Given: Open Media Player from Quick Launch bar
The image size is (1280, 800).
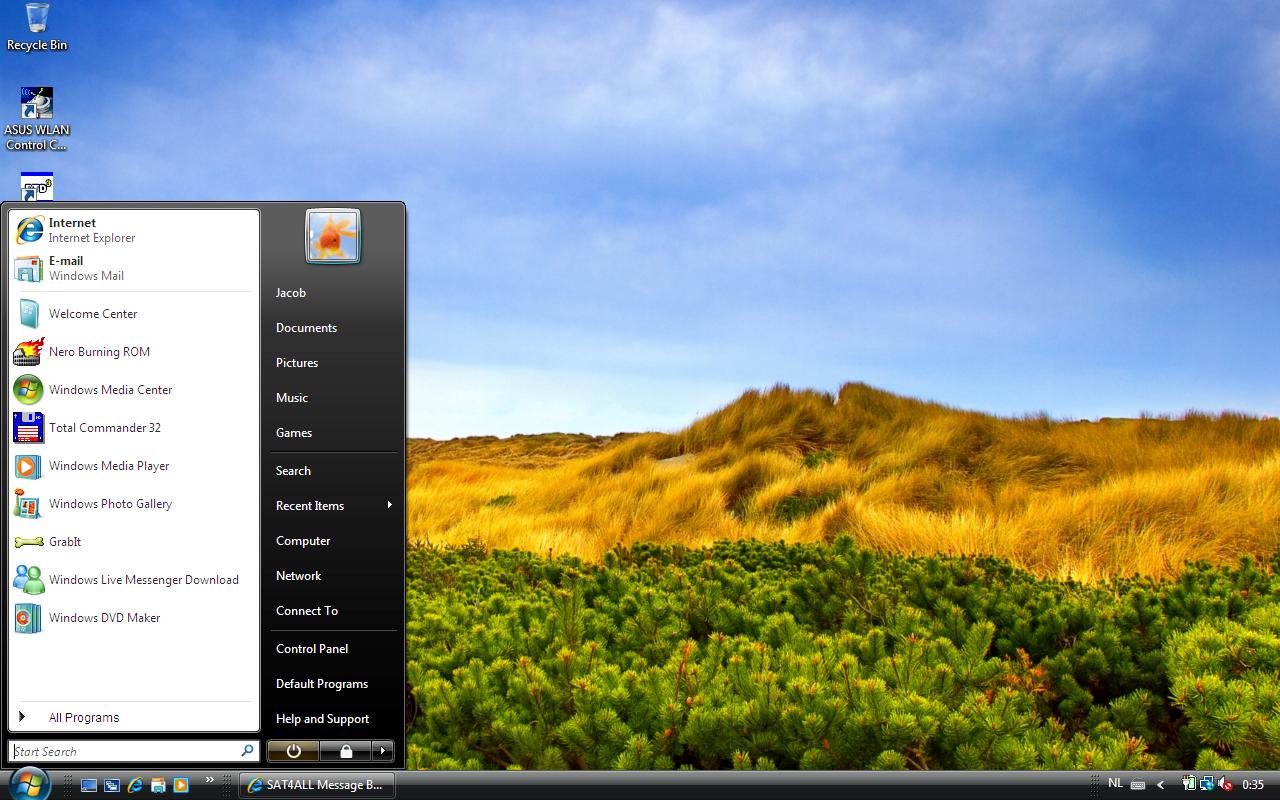Looking at the screenshot, I should click(x=181, y=785).
